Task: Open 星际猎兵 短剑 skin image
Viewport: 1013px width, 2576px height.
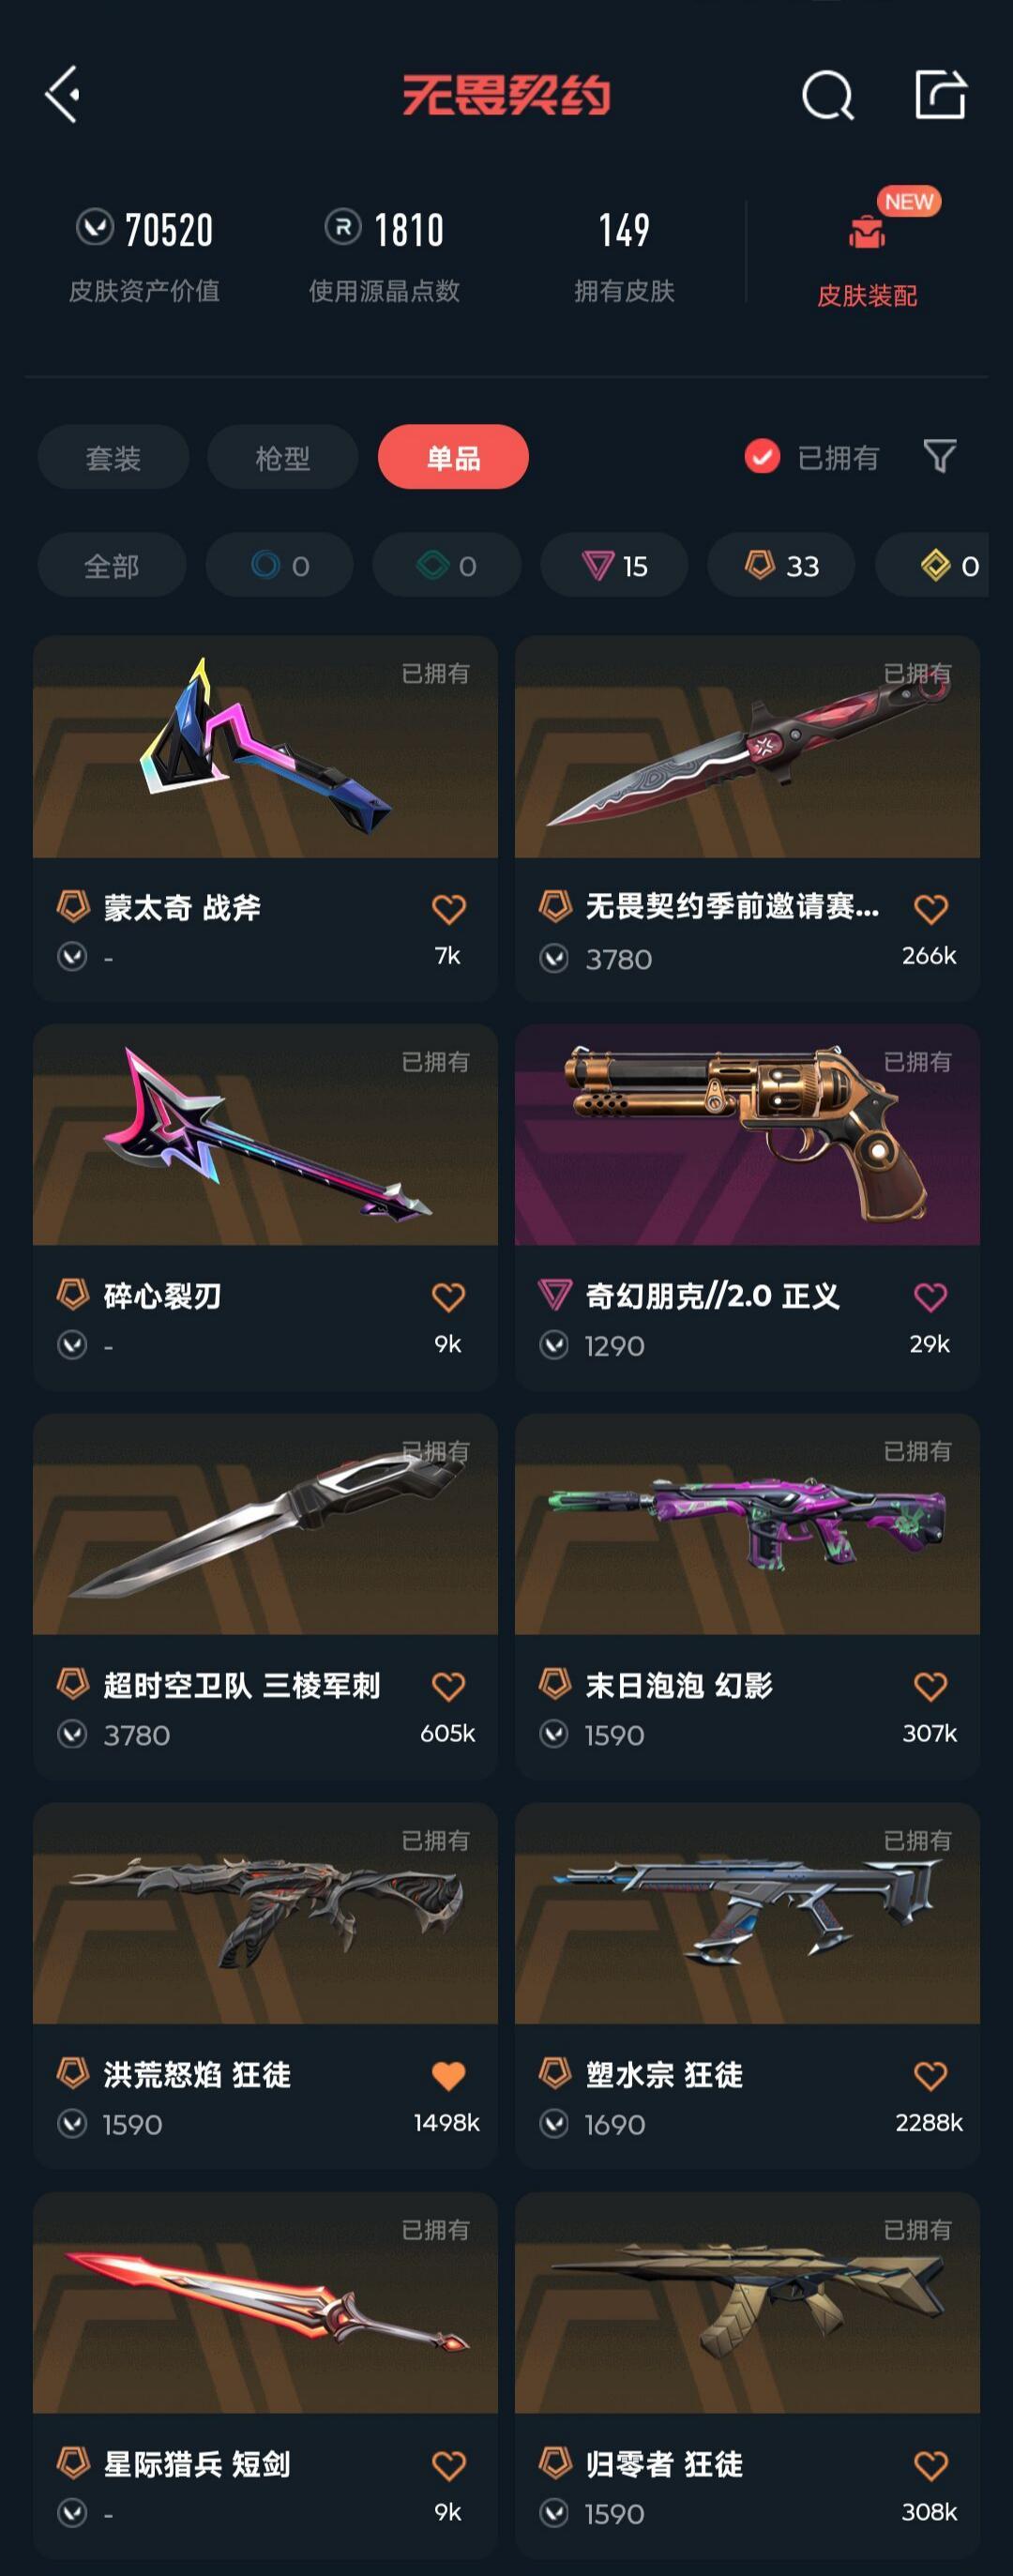Action: click(265, 2303)
